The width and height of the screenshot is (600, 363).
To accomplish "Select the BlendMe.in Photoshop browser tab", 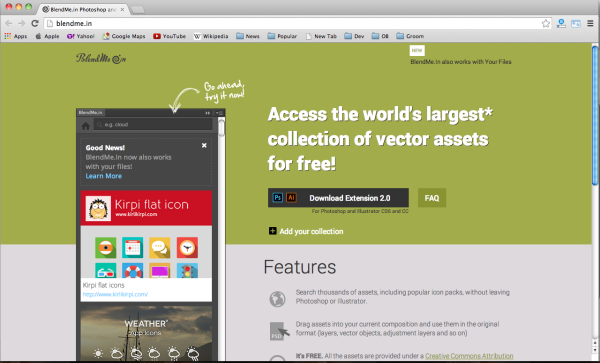I will [x=82, y=9].
